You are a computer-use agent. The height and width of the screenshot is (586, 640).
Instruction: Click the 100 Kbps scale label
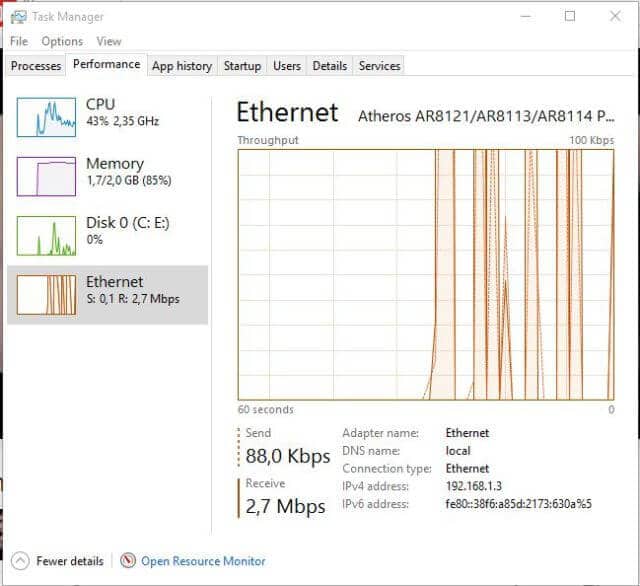591,140
